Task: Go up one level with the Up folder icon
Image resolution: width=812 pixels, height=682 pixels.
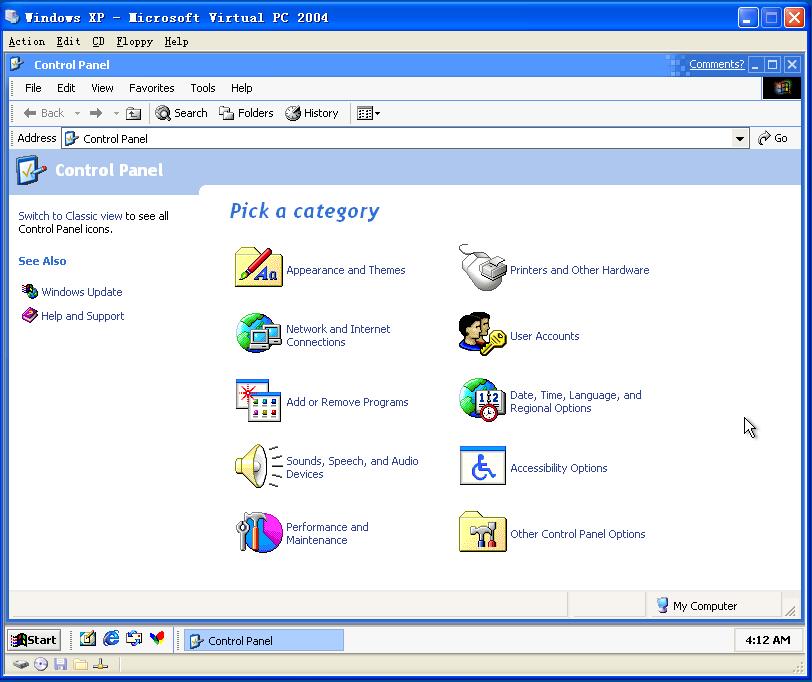Action: click(x=134, y=113)
